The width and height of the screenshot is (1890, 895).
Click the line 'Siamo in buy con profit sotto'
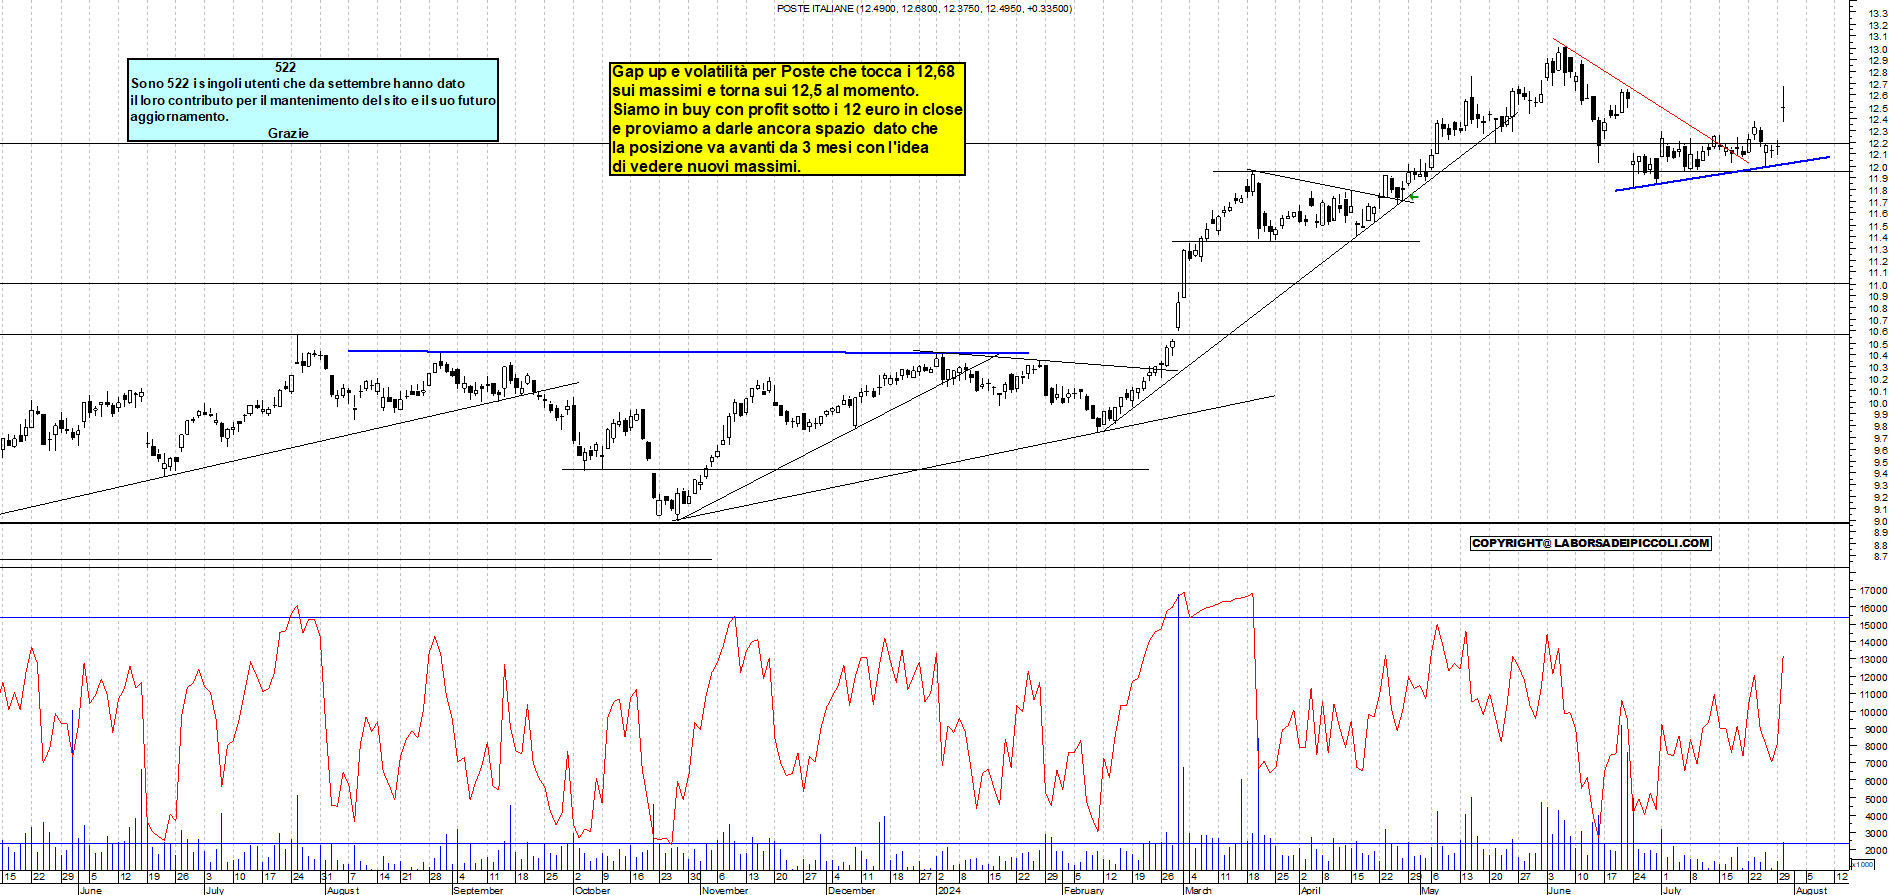(787, 109)
